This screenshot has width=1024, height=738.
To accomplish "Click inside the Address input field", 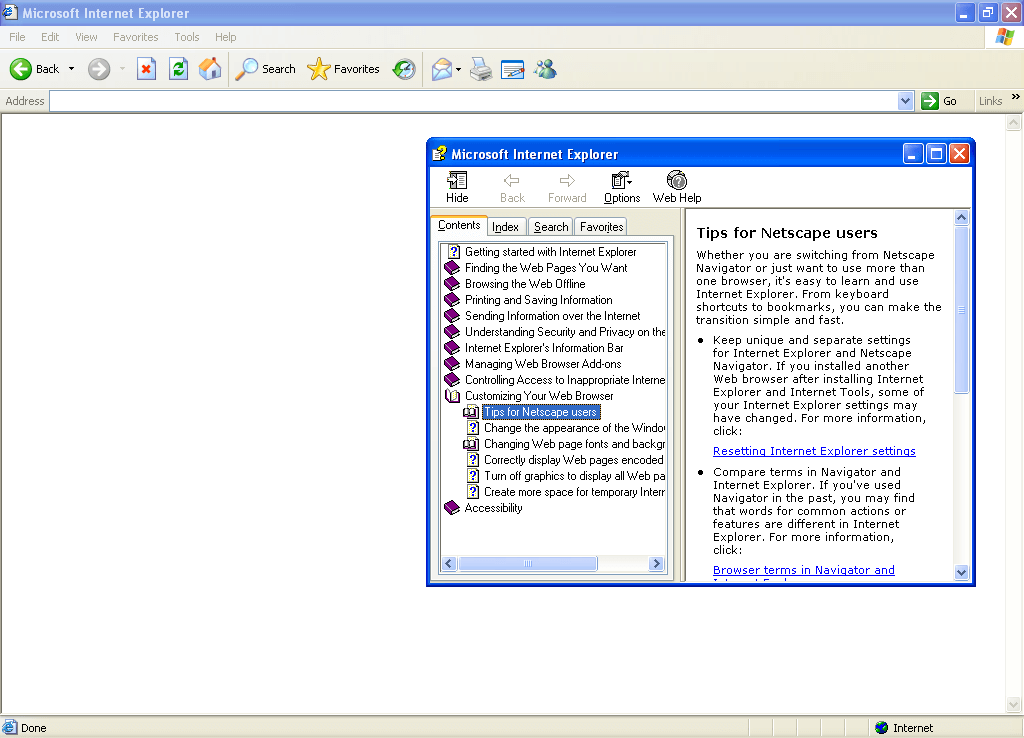I will [475, 101].
